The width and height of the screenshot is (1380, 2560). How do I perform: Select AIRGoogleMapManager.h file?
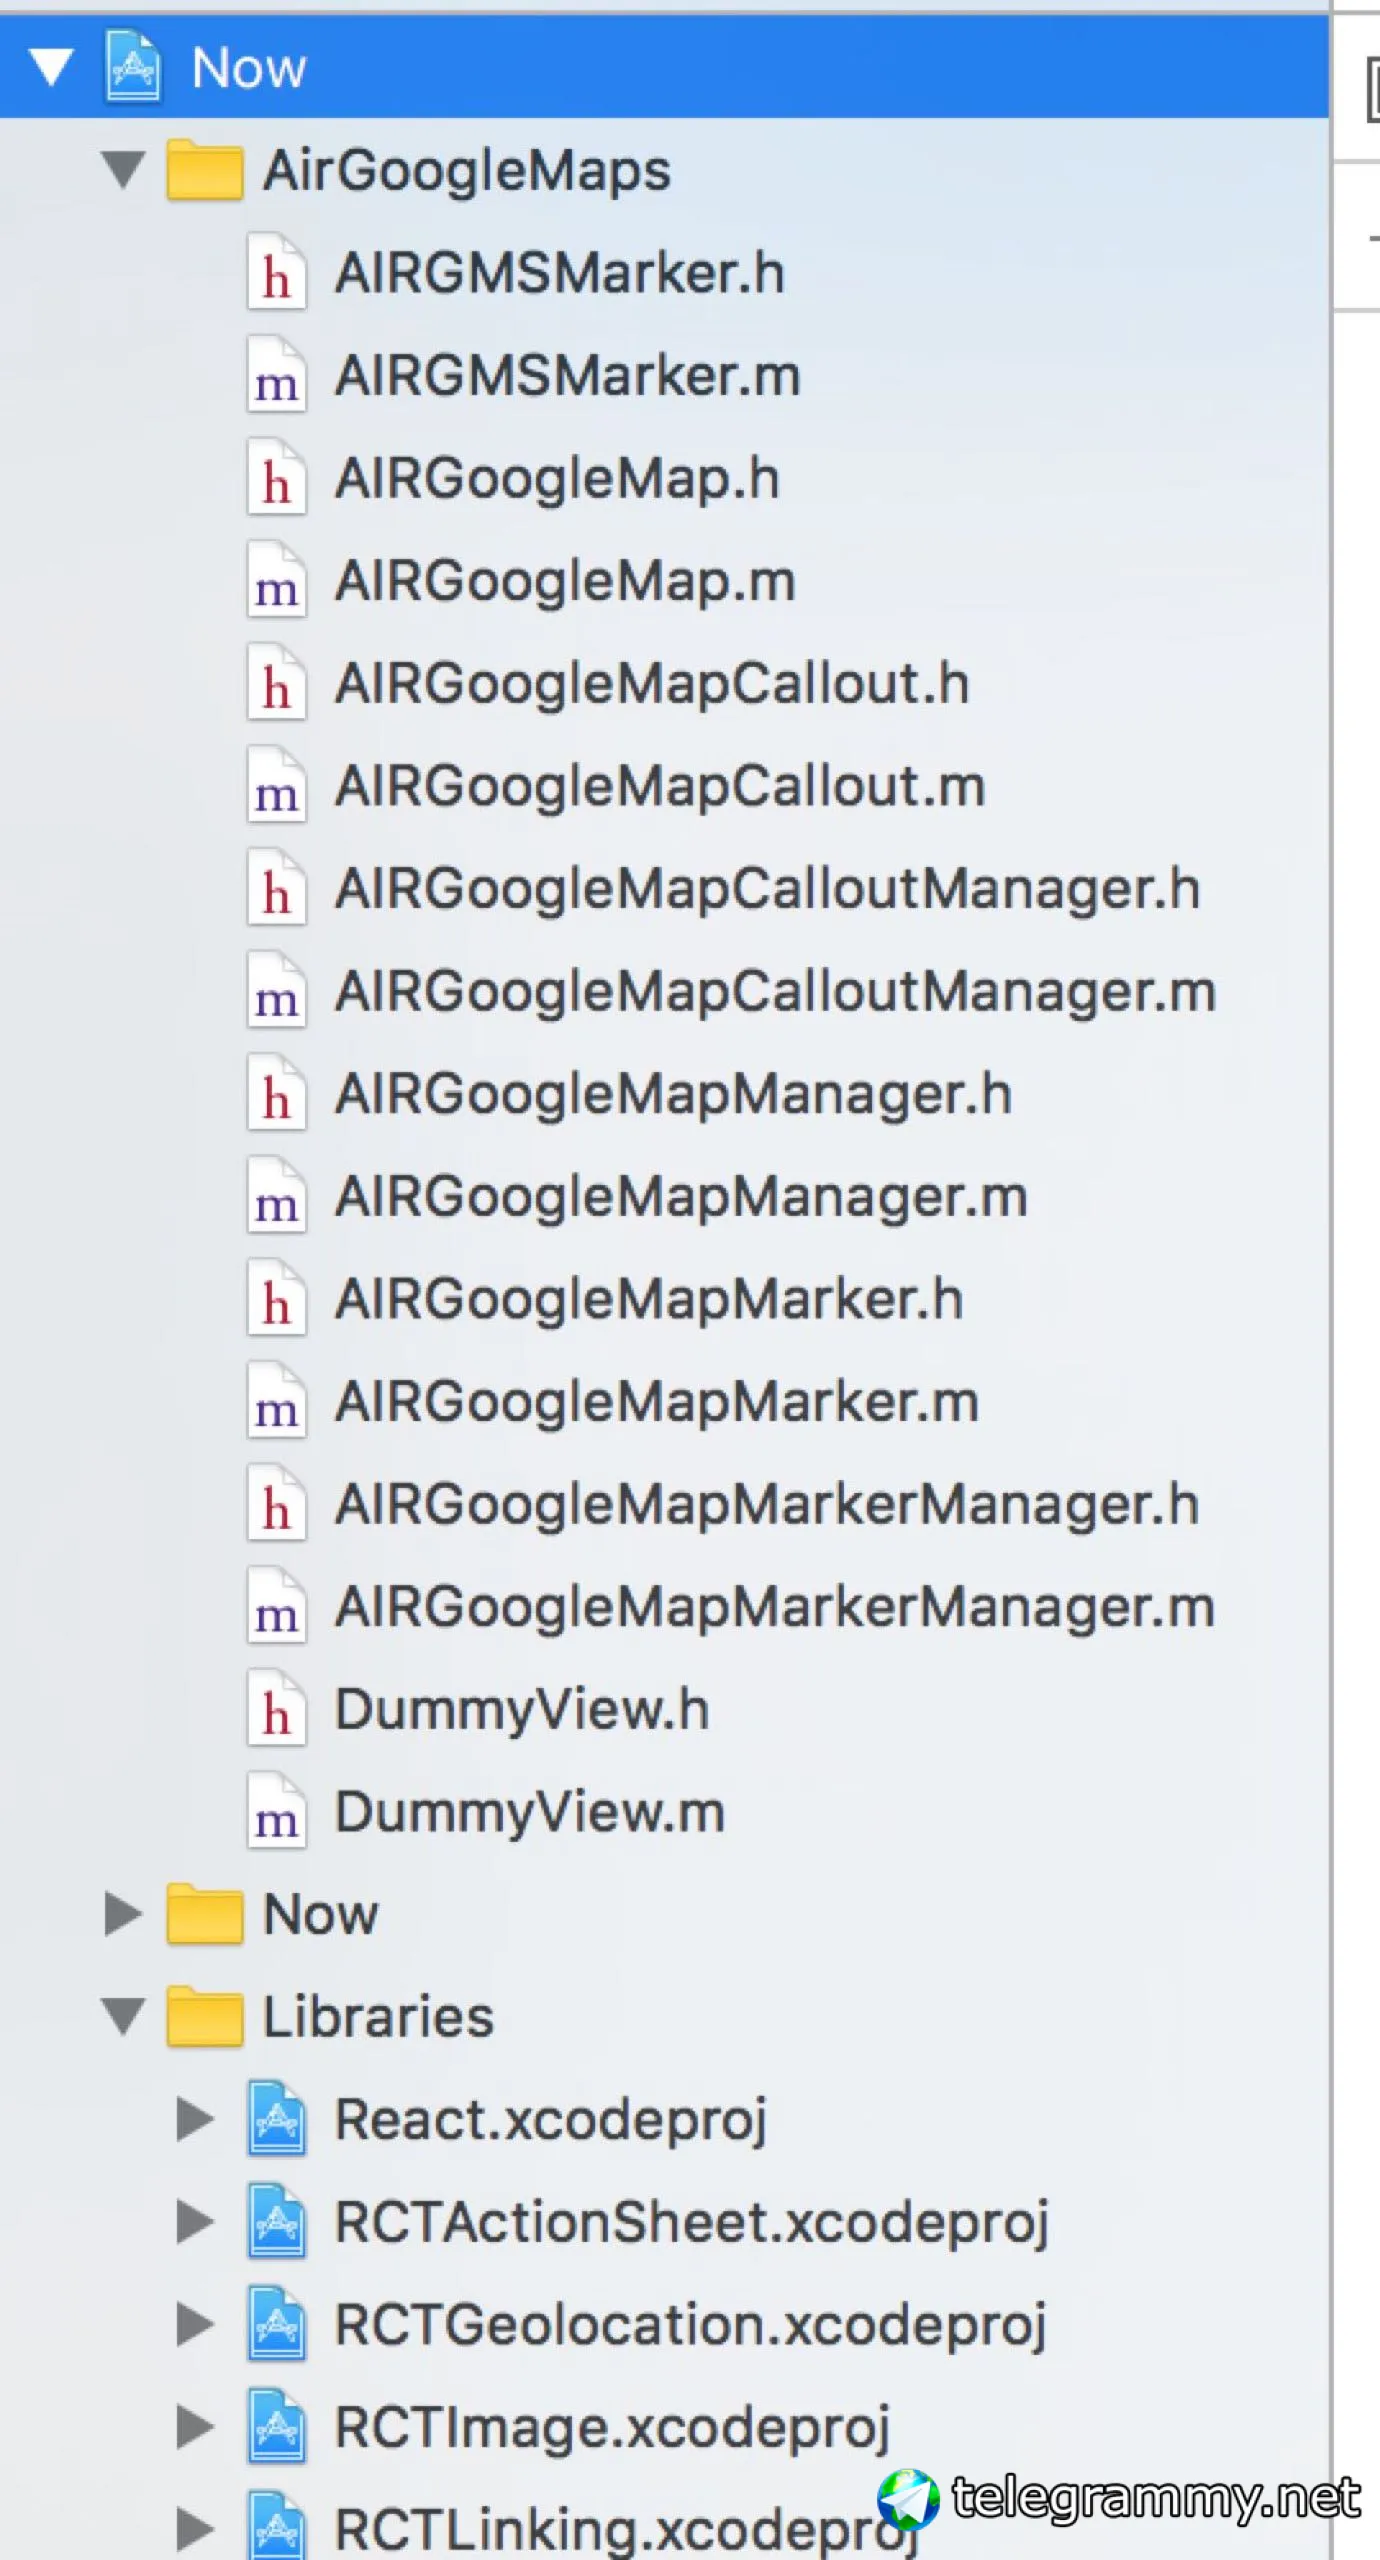tap(673, 1094)
